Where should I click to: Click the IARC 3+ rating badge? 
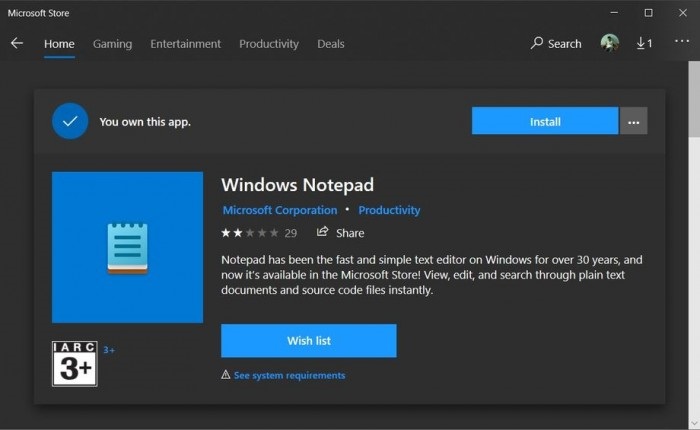pos(75,363)
